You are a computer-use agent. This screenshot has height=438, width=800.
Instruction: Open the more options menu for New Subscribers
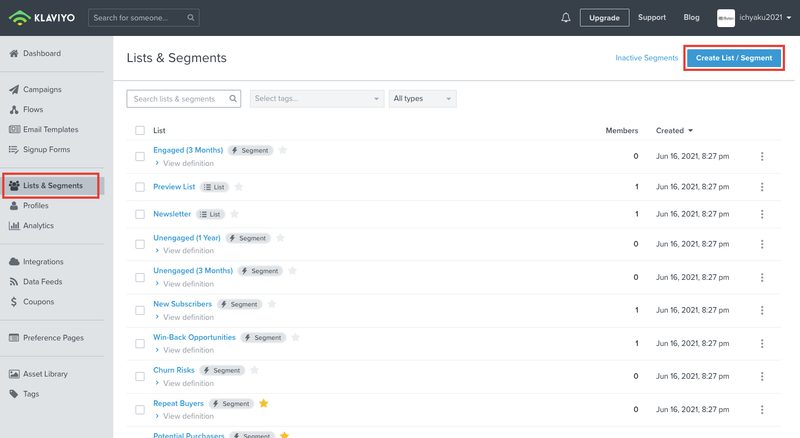762,310
